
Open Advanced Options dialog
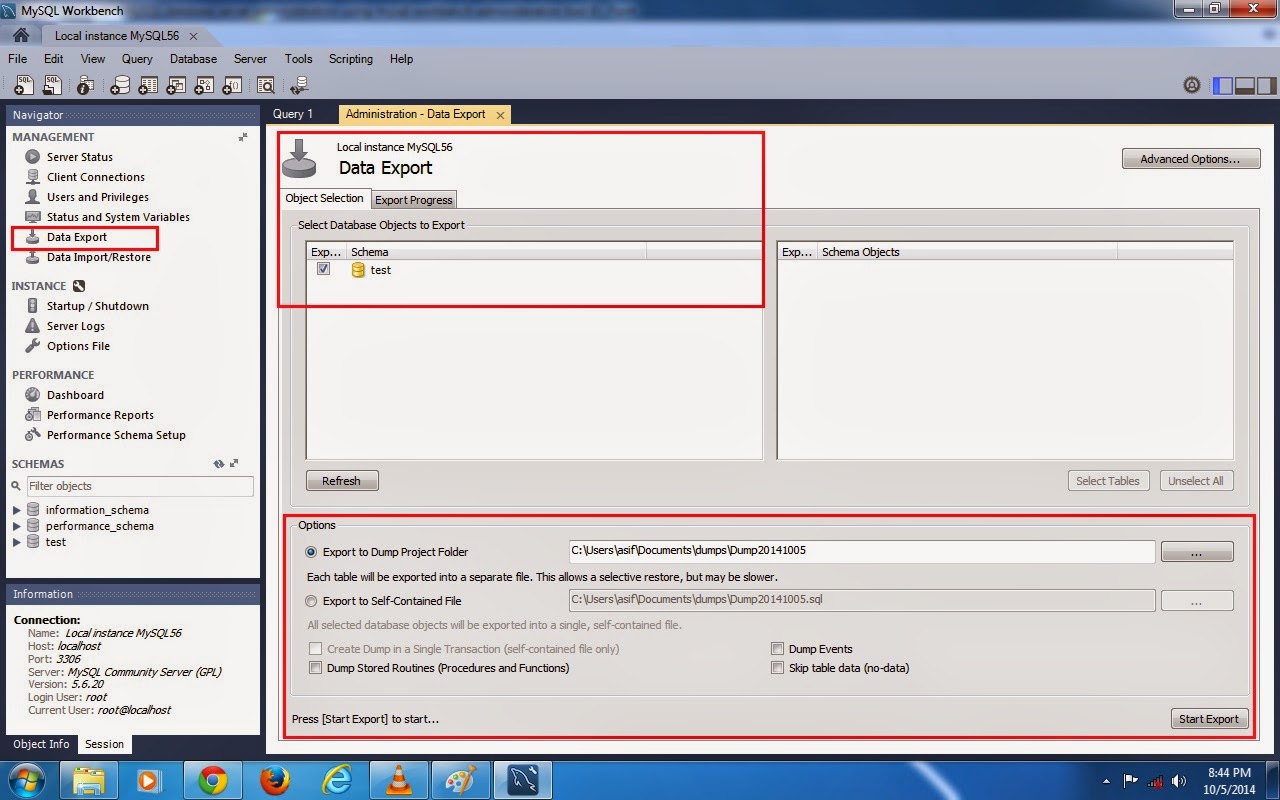pyautogui.click(x=1191, y=159)
